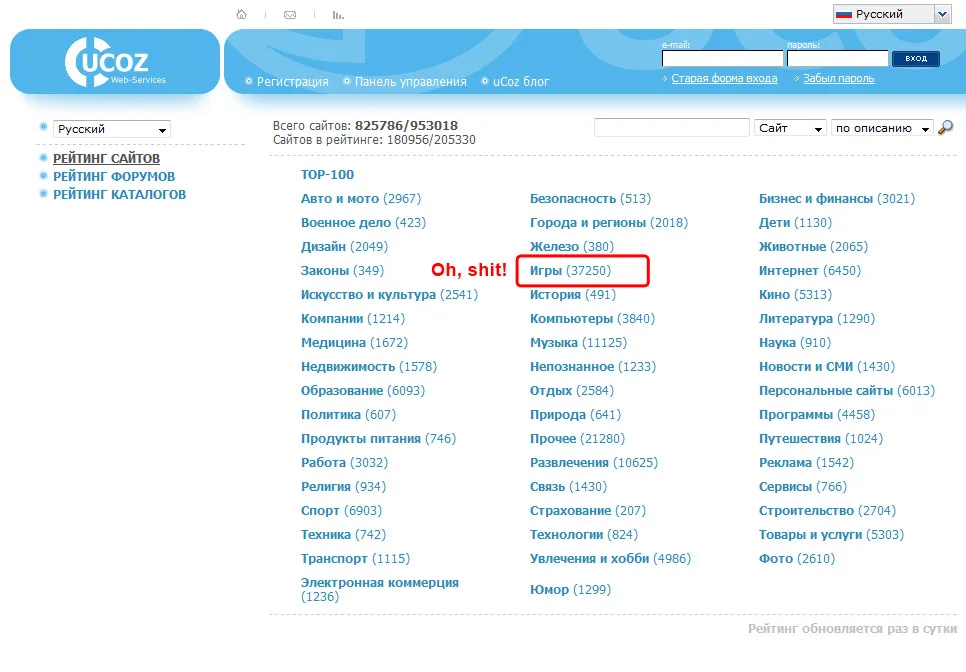Open the sidebar Русский language dropdown
The width and height of the screenshot is (966, 672).
tap(112, 129)
